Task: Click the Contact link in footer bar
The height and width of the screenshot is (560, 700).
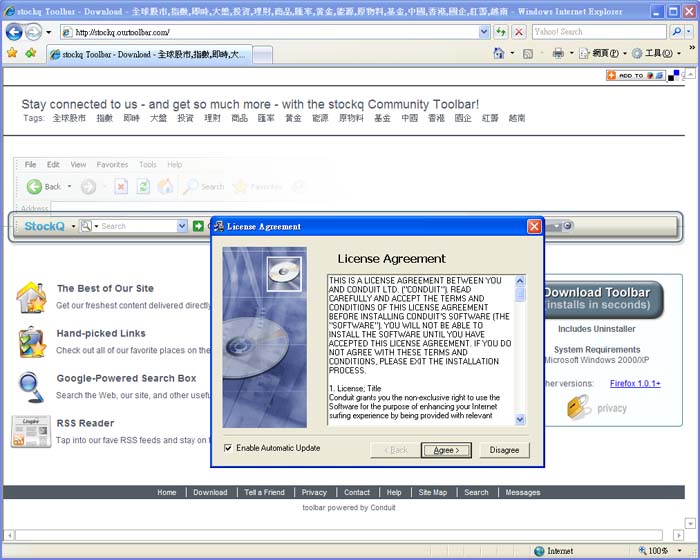Action: 357,492
